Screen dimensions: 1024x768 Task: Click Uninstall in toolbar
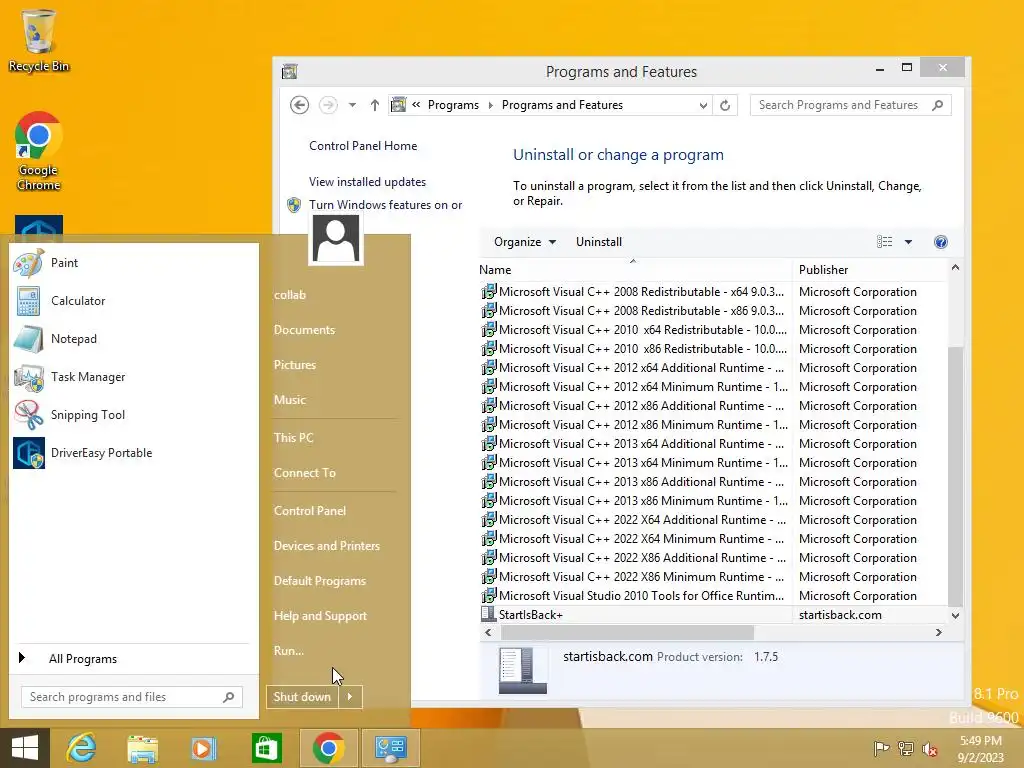(599, 242)
